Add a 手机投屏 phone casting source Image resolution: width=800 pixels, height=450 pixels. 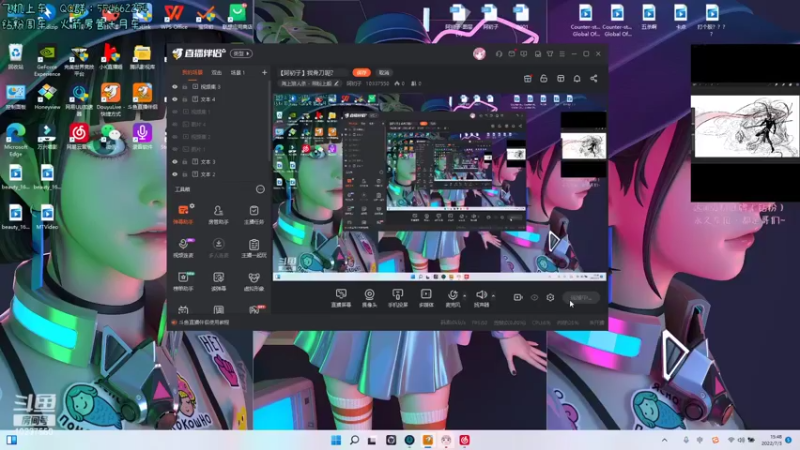[397, 298]
